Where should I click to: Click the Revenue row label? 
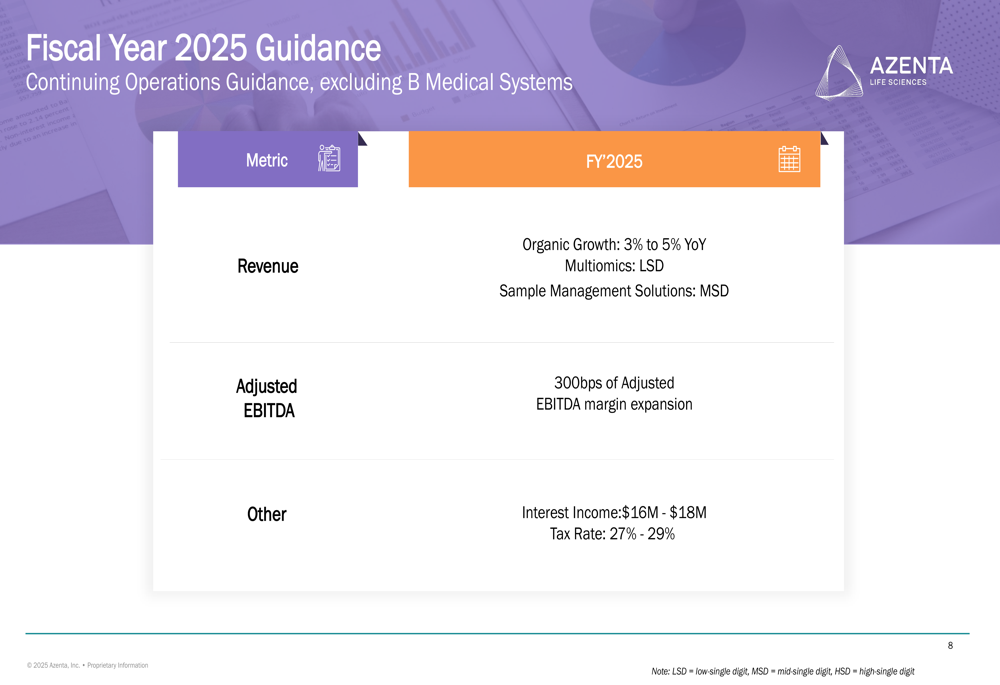(x=267, y=267)
